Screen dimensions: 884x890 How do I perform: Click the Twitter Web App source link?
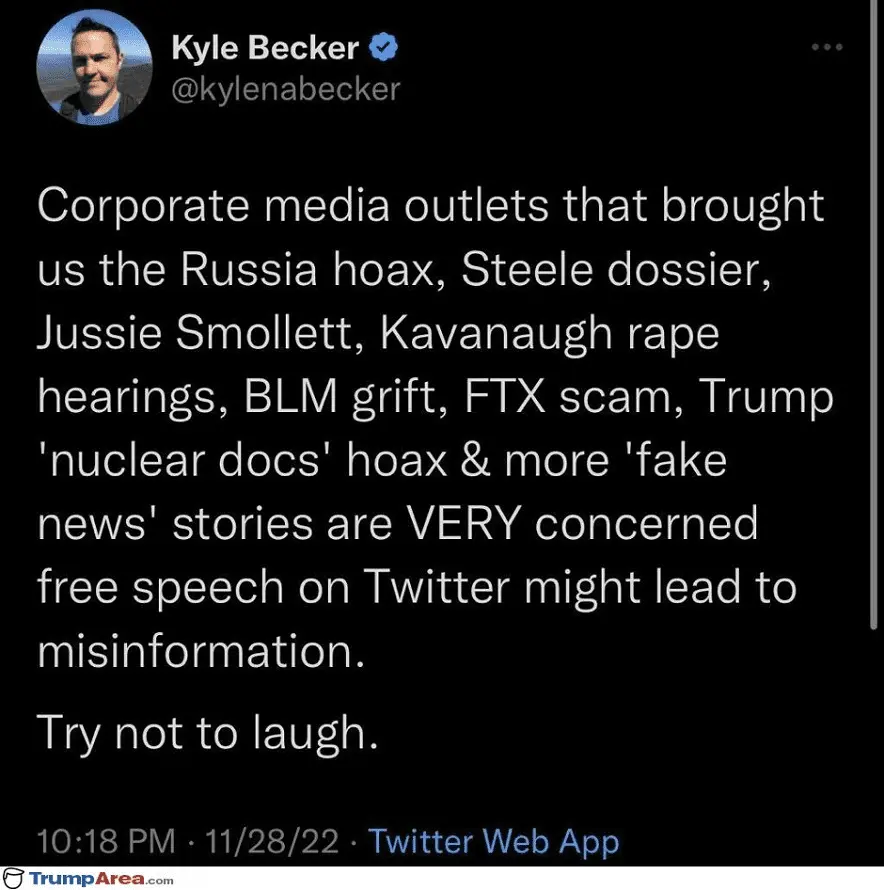(494, 841)
